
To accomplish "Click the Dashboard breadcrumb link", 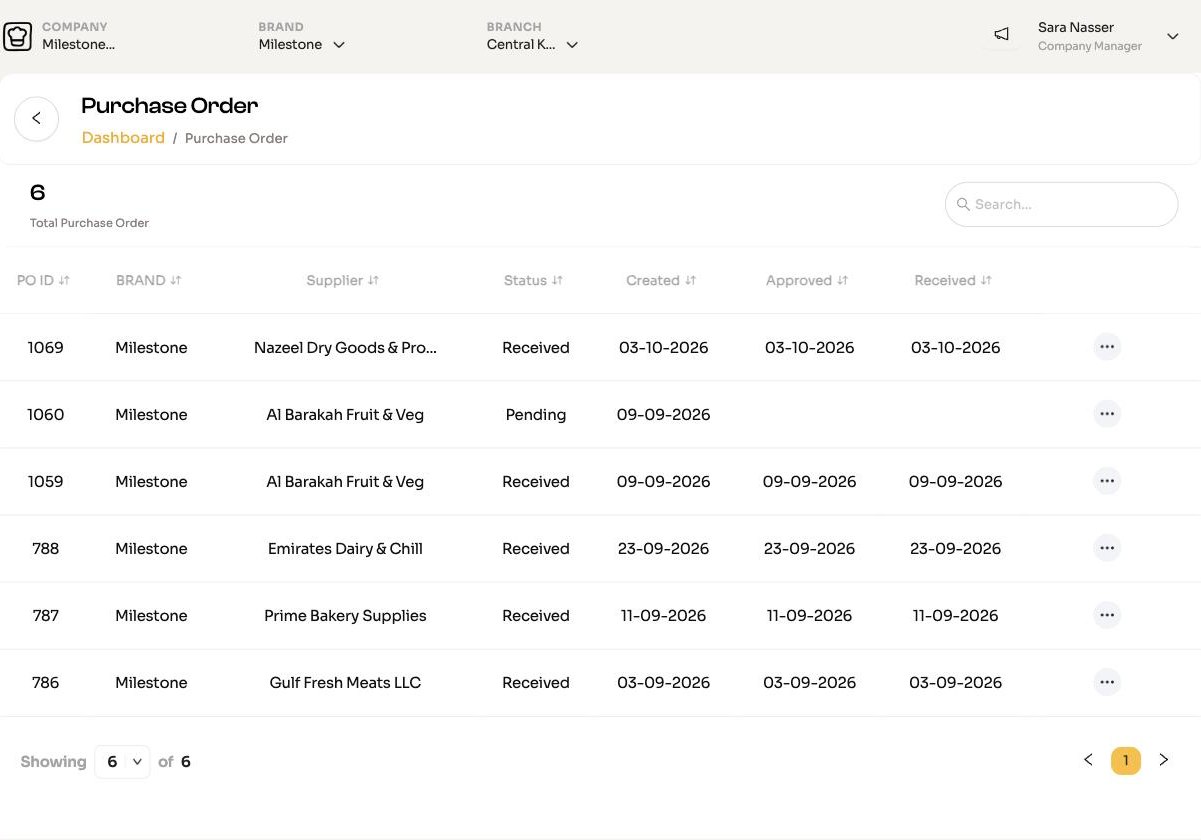I will point(123,138).
